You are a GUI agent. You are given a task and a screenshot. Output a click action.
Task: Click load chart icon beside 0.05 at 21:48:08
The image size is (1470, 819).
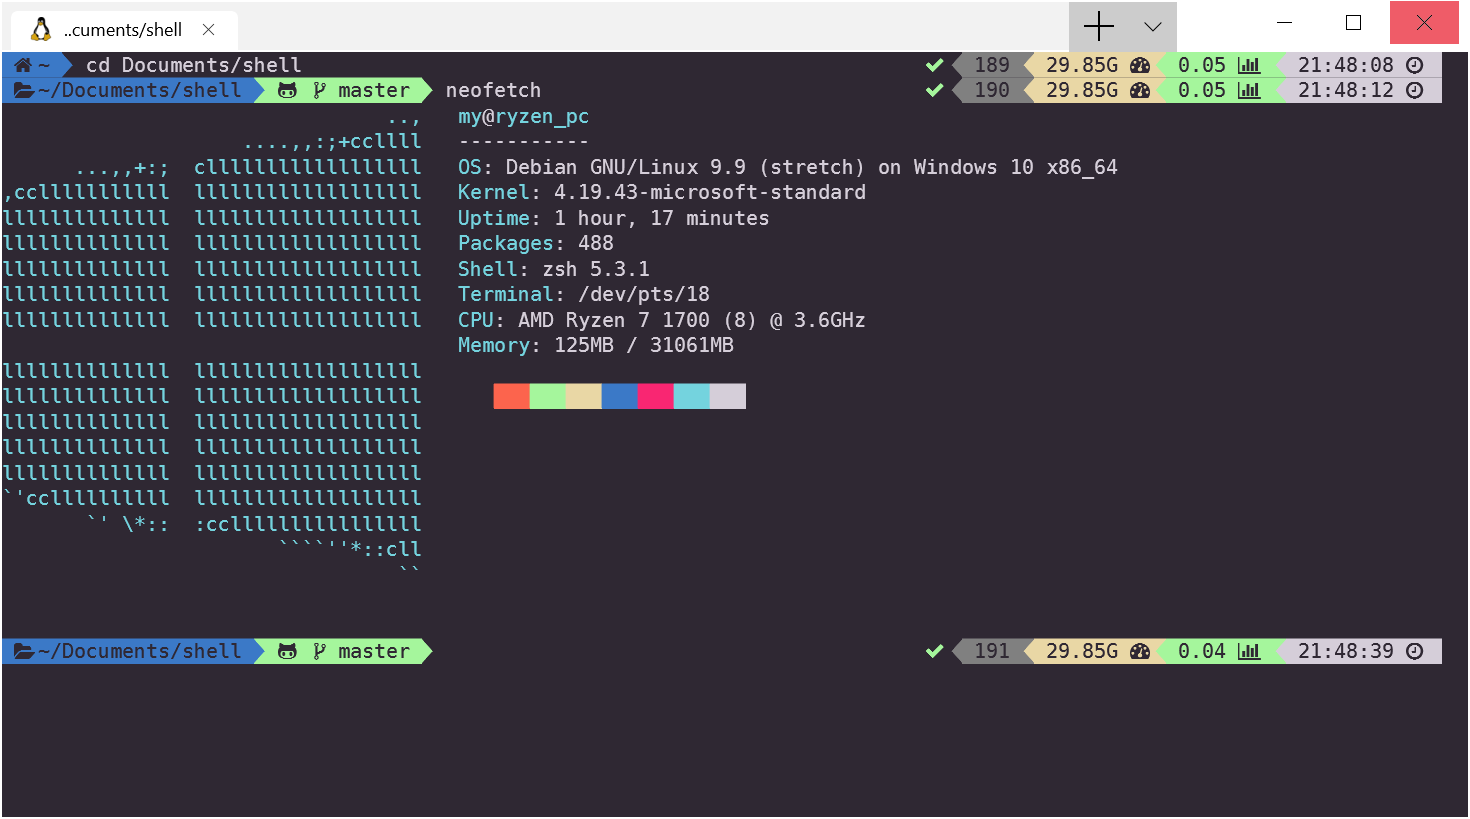pyautogui.click(x=1249, y=65)
